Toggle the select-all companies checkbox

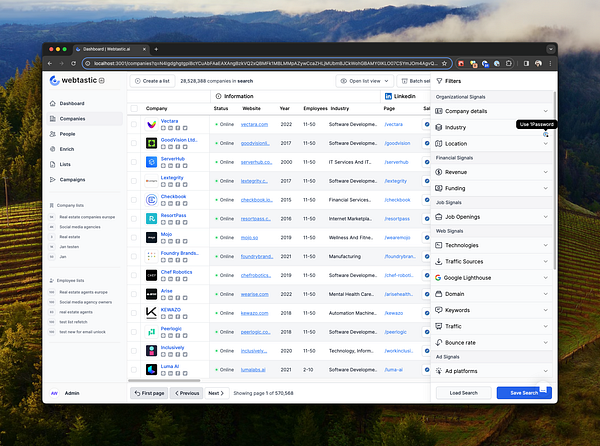click(134, 109)
